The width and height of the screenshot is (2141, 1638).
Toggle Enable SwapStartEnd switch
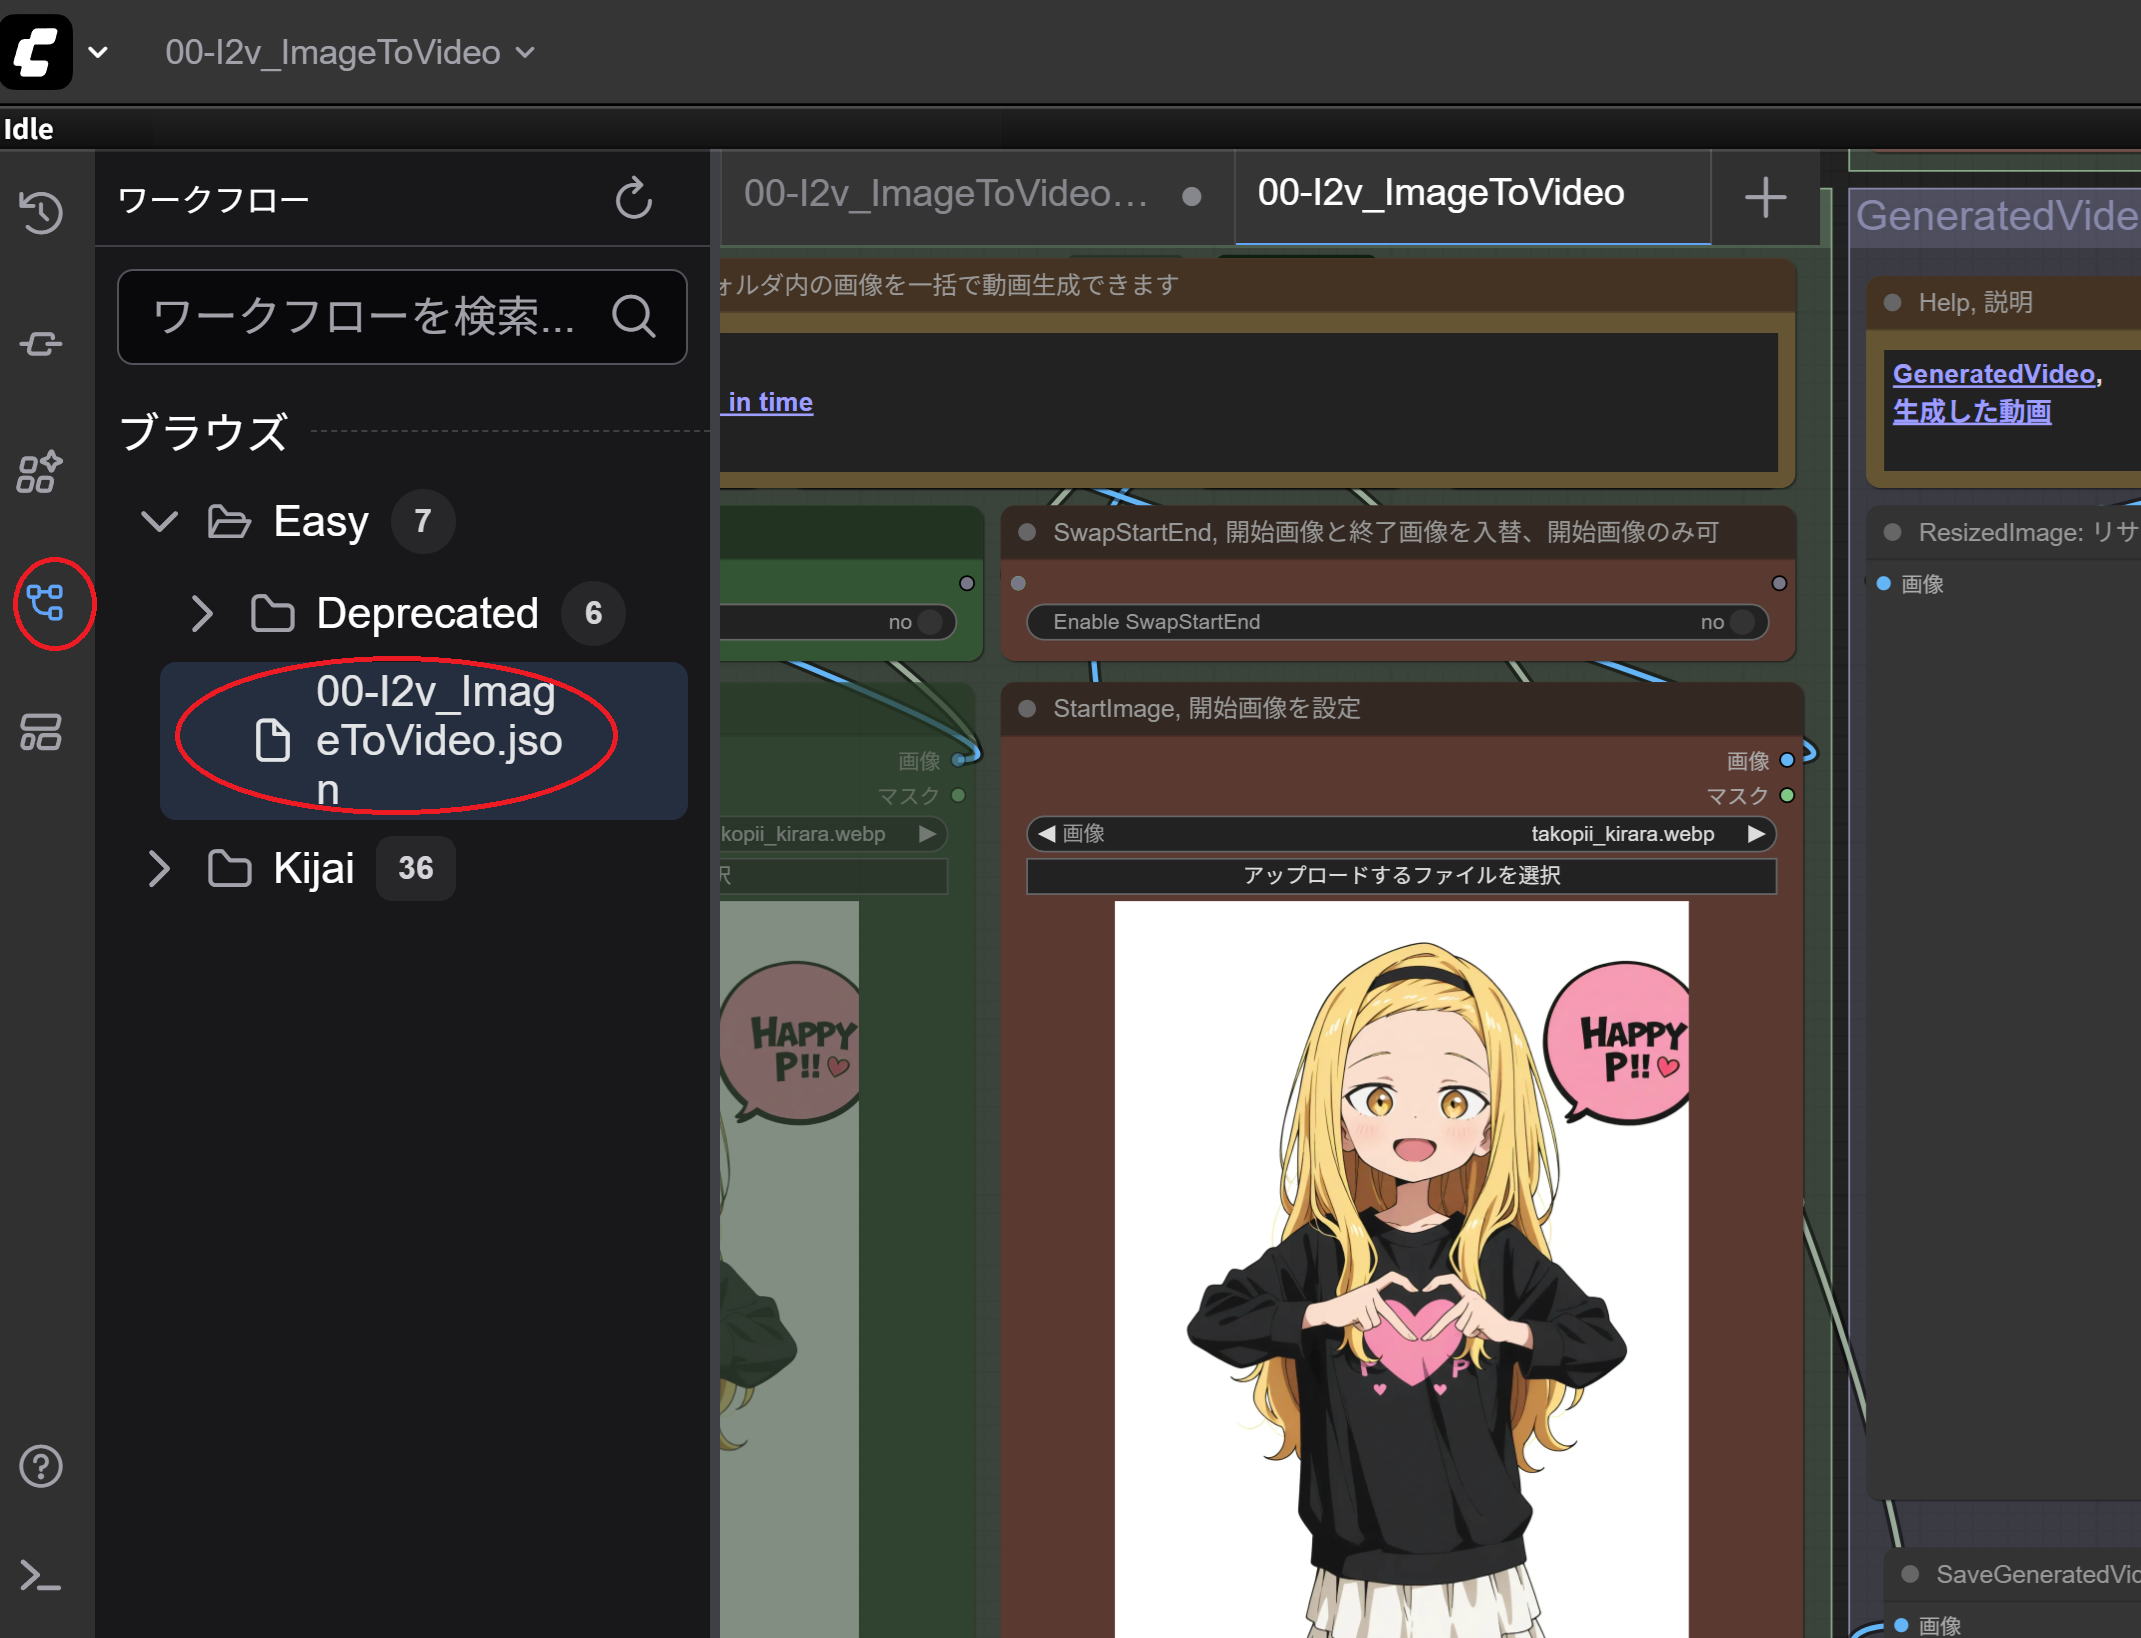(1741, 622)
